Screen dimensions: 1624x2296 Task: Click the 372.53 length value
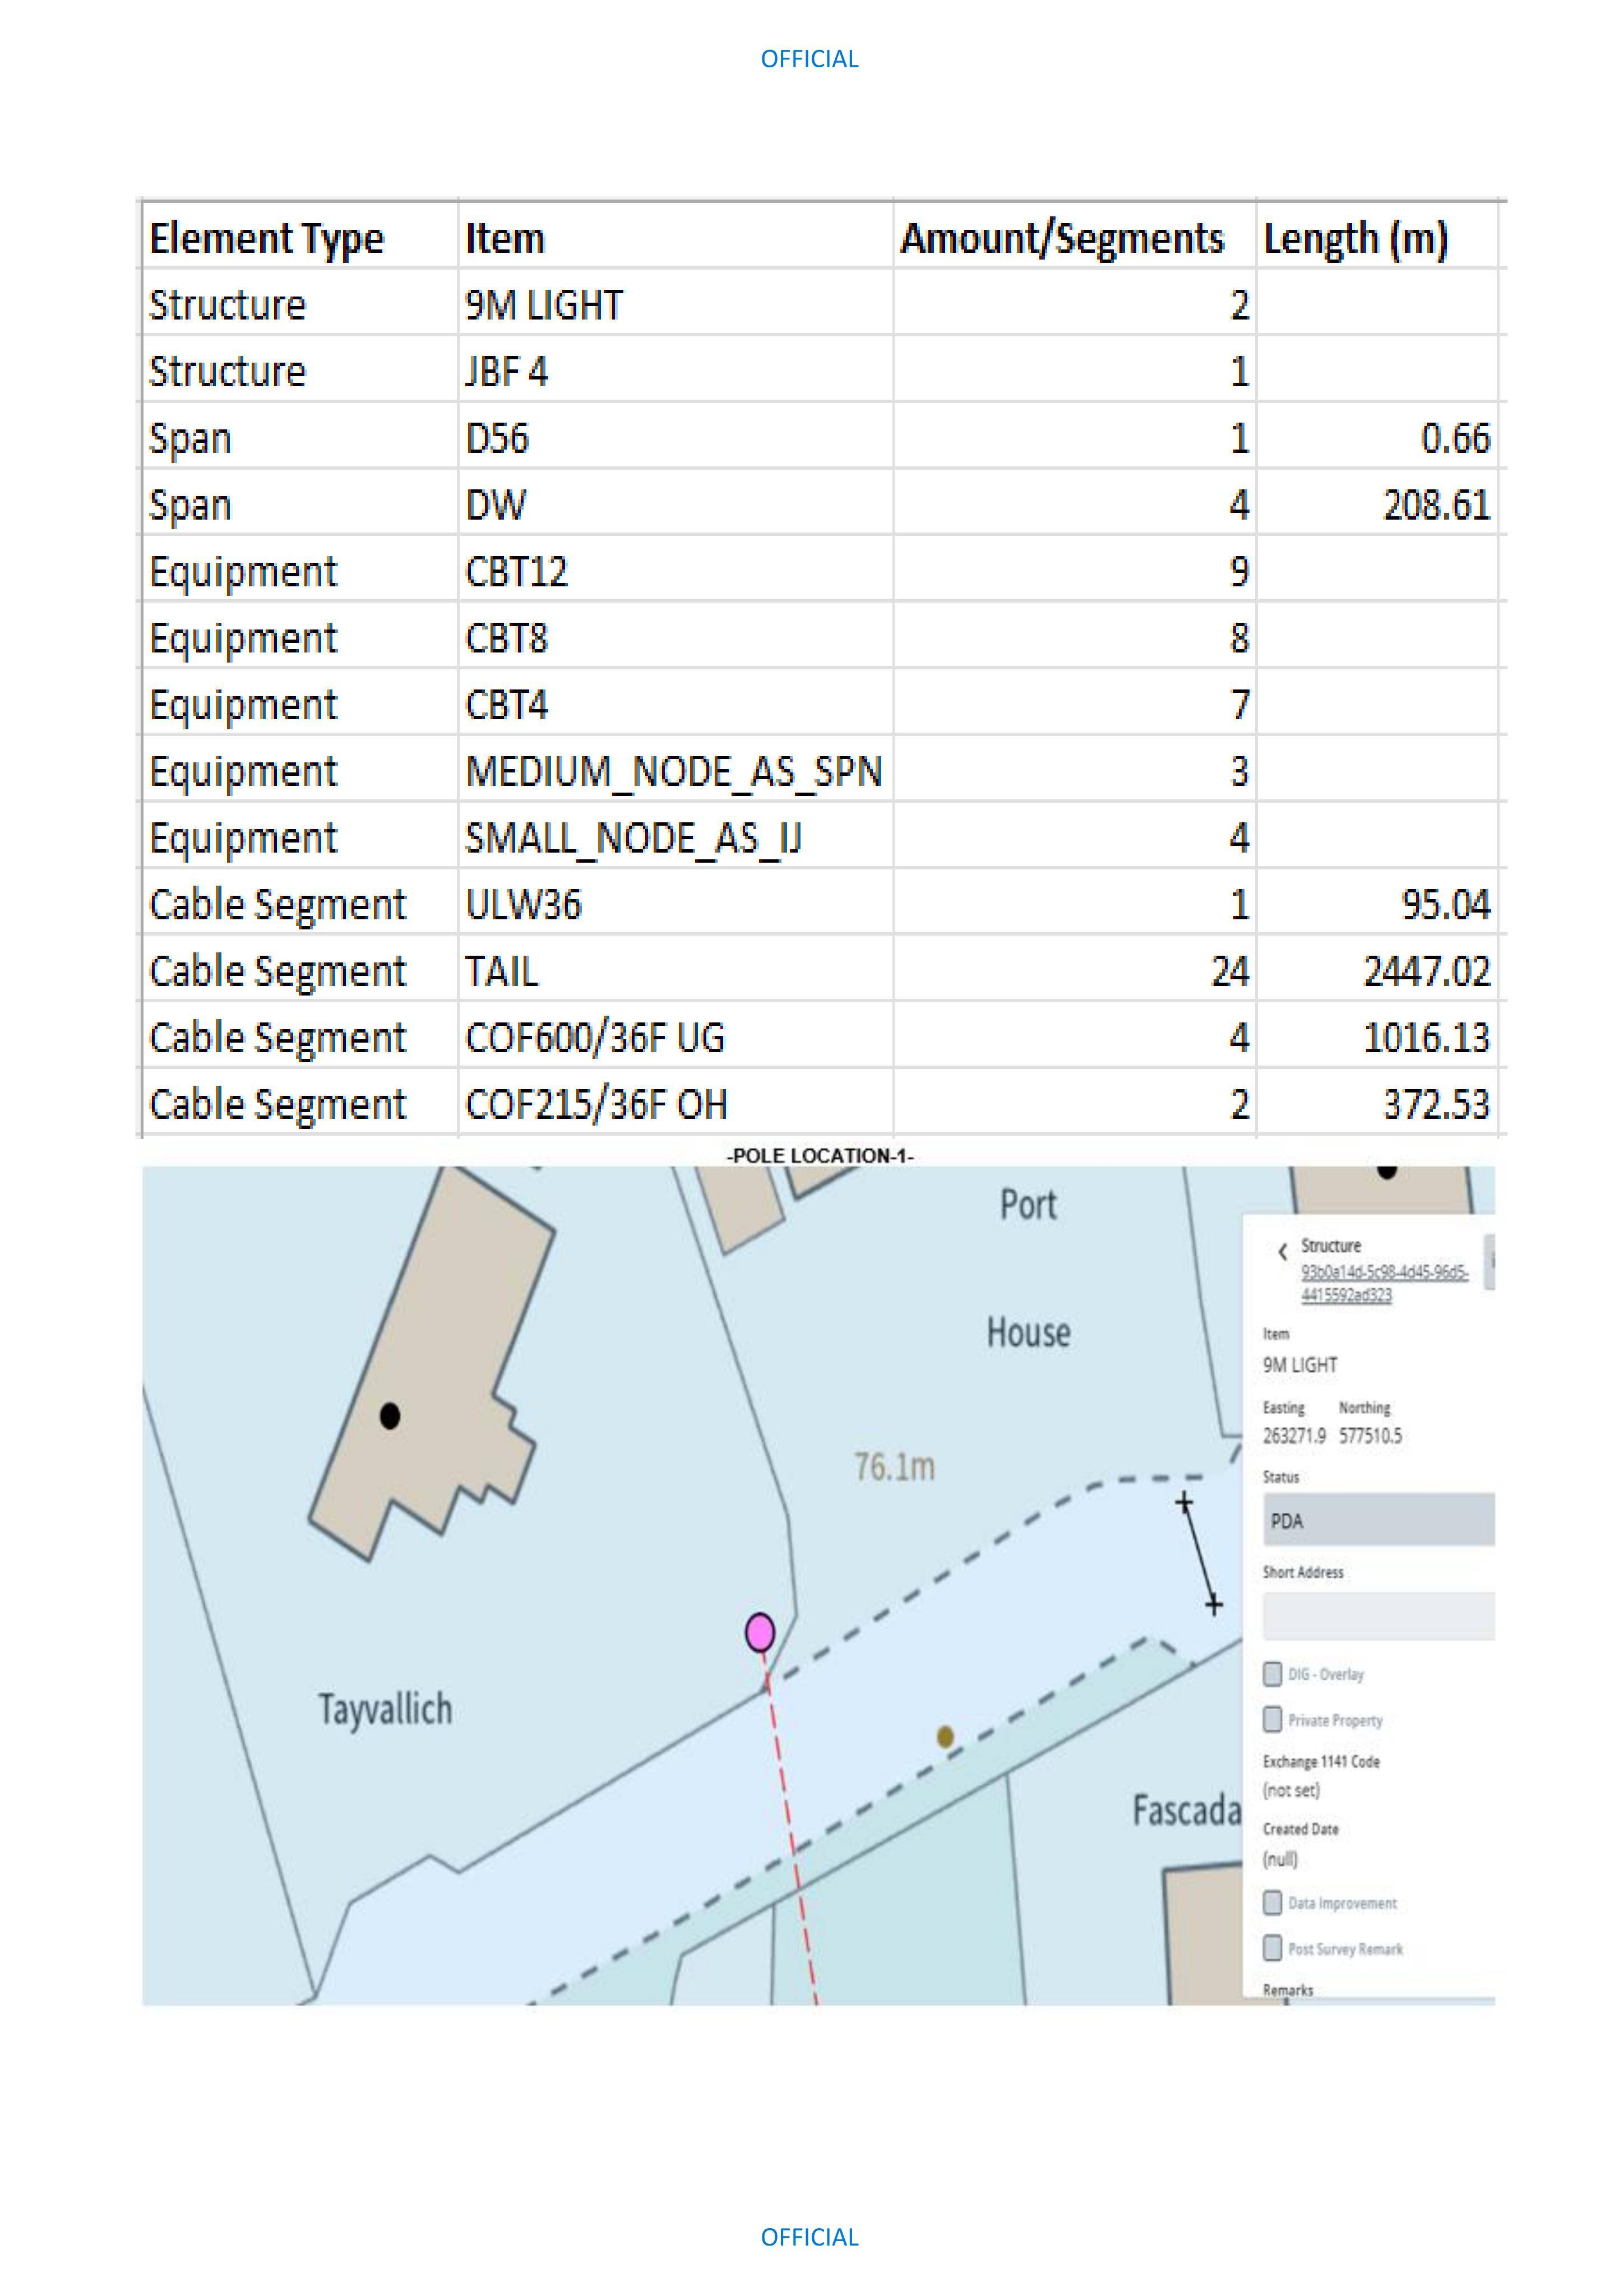point(1437,1105)
